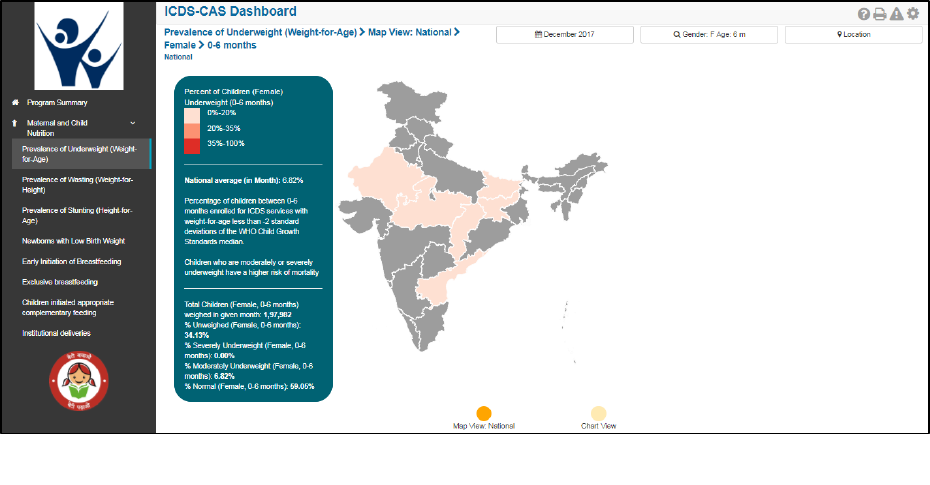Open the Location filter
930x485 pixels.
[853, 34]
